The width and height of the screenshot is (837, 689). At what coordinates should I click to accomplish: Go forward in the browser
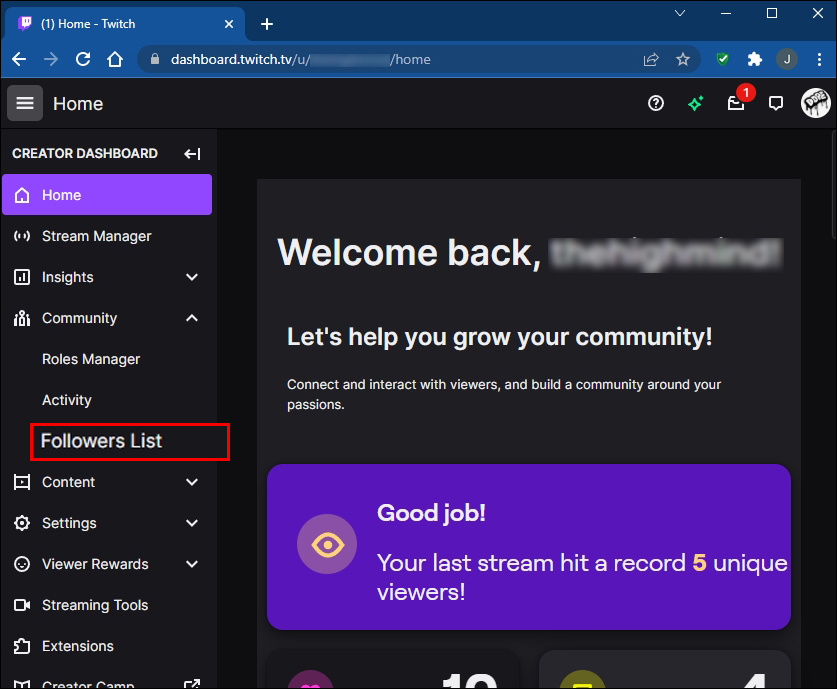point(51,59)
